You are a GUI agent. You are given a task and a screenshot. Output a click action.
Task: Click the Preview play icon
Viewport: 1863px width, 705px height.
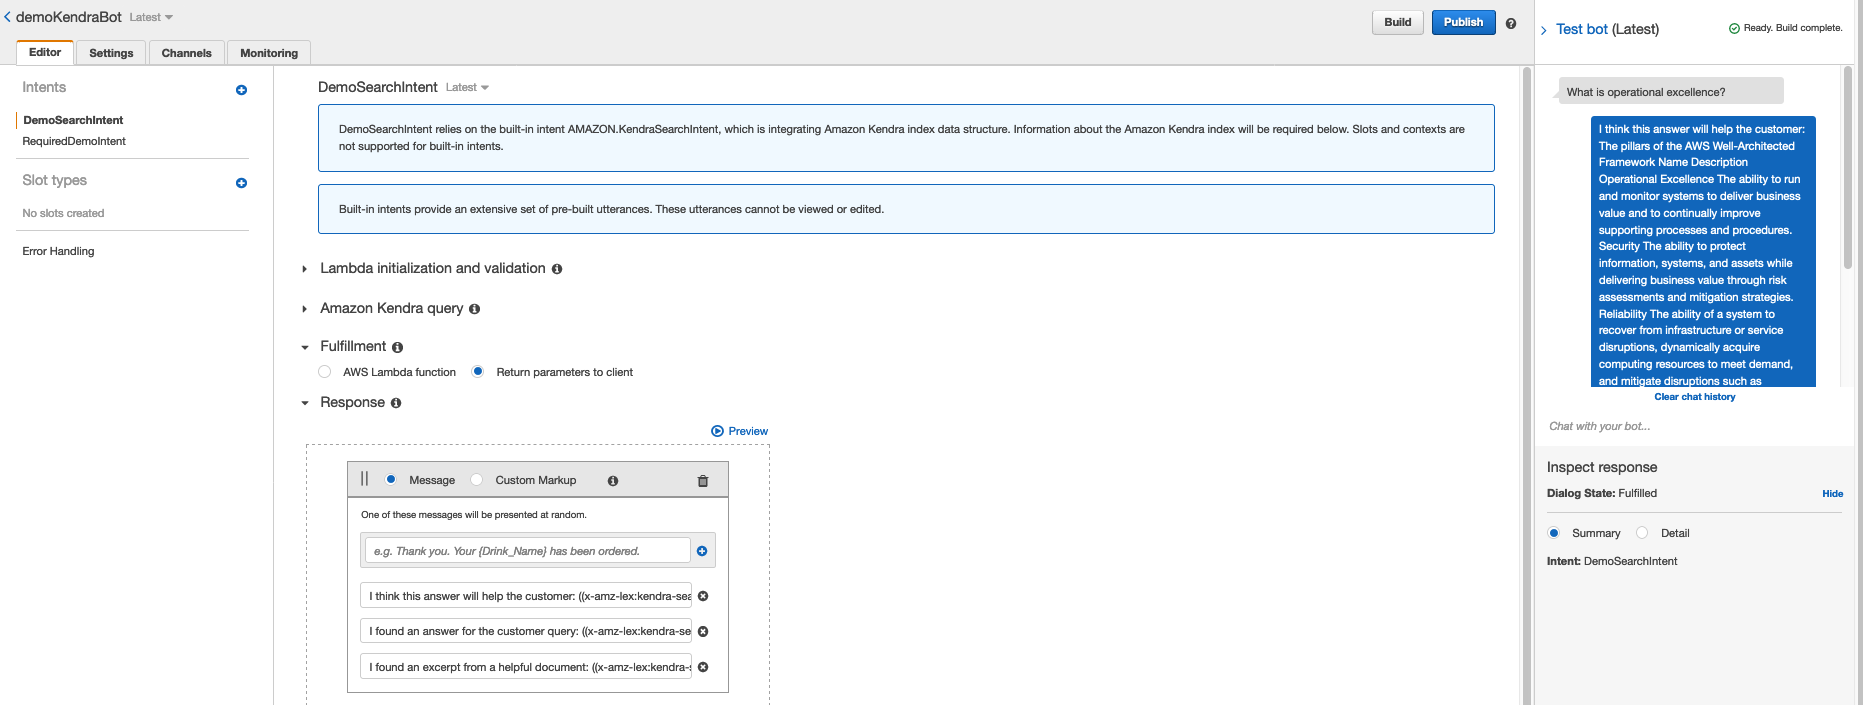[717, 431]
